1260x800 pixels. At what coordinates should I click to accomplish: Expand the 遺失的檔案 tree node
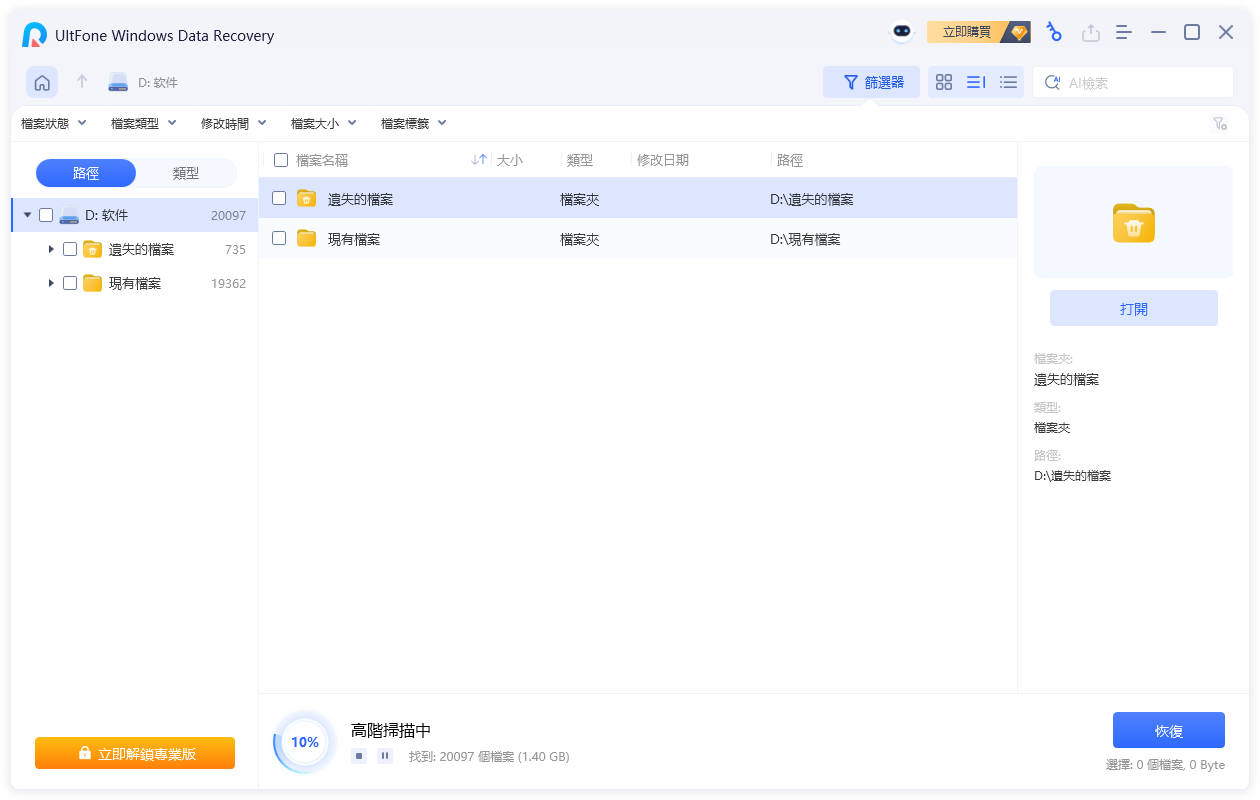pyautogui.click(x=51, y=249)
